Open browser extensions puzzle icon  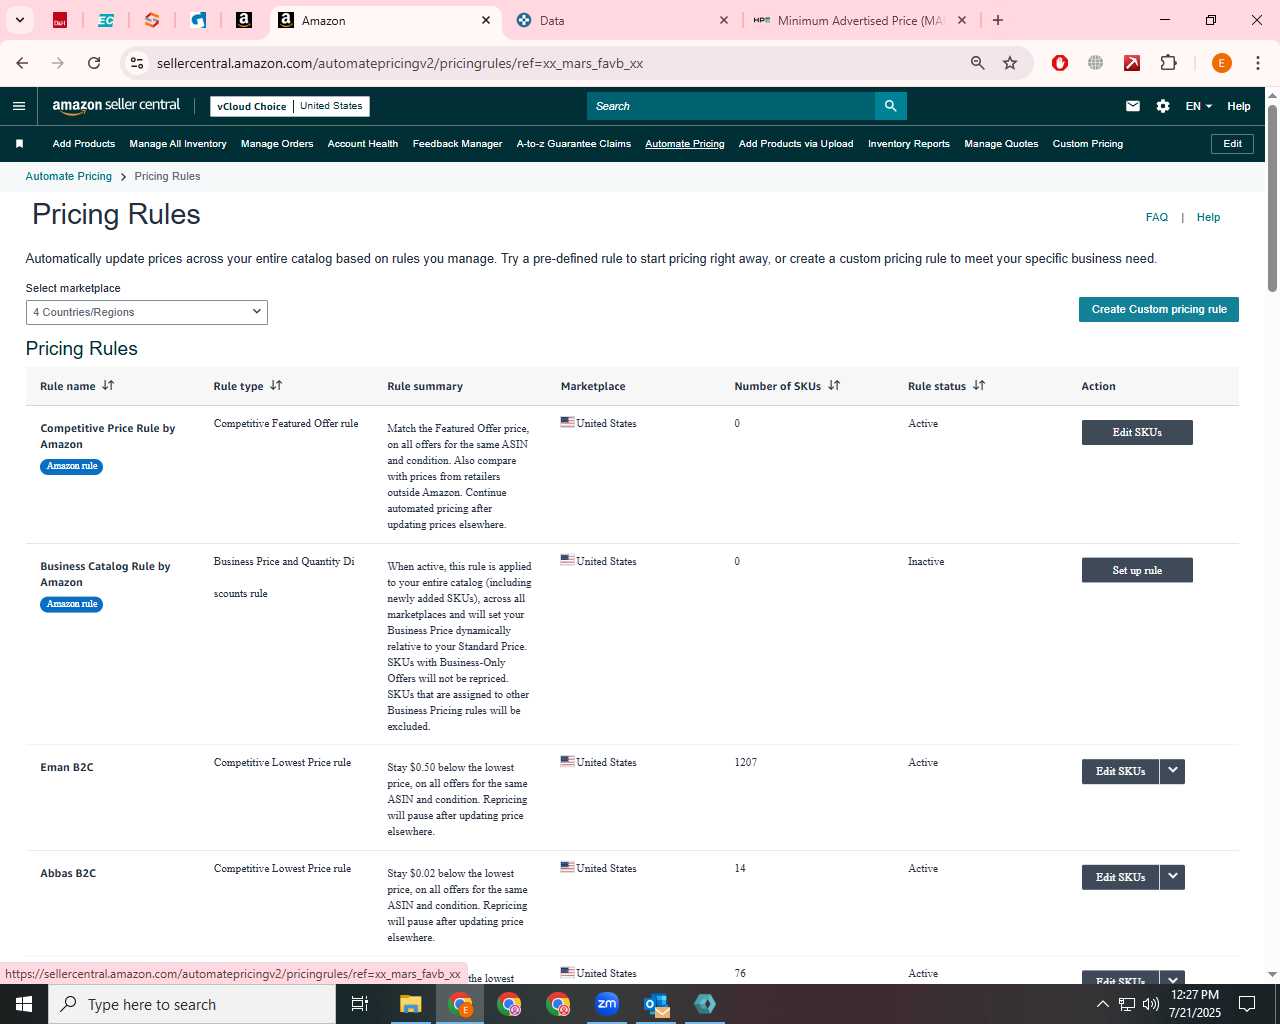coord(1168,63)
